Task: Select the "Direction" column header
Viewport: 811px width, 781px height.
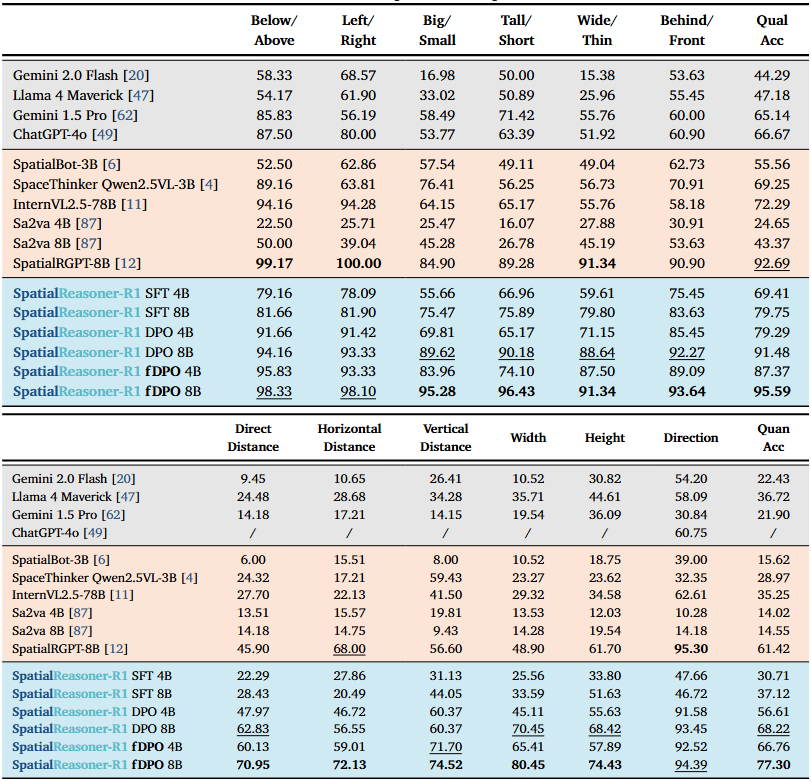Action: click(x=691, y=438)
